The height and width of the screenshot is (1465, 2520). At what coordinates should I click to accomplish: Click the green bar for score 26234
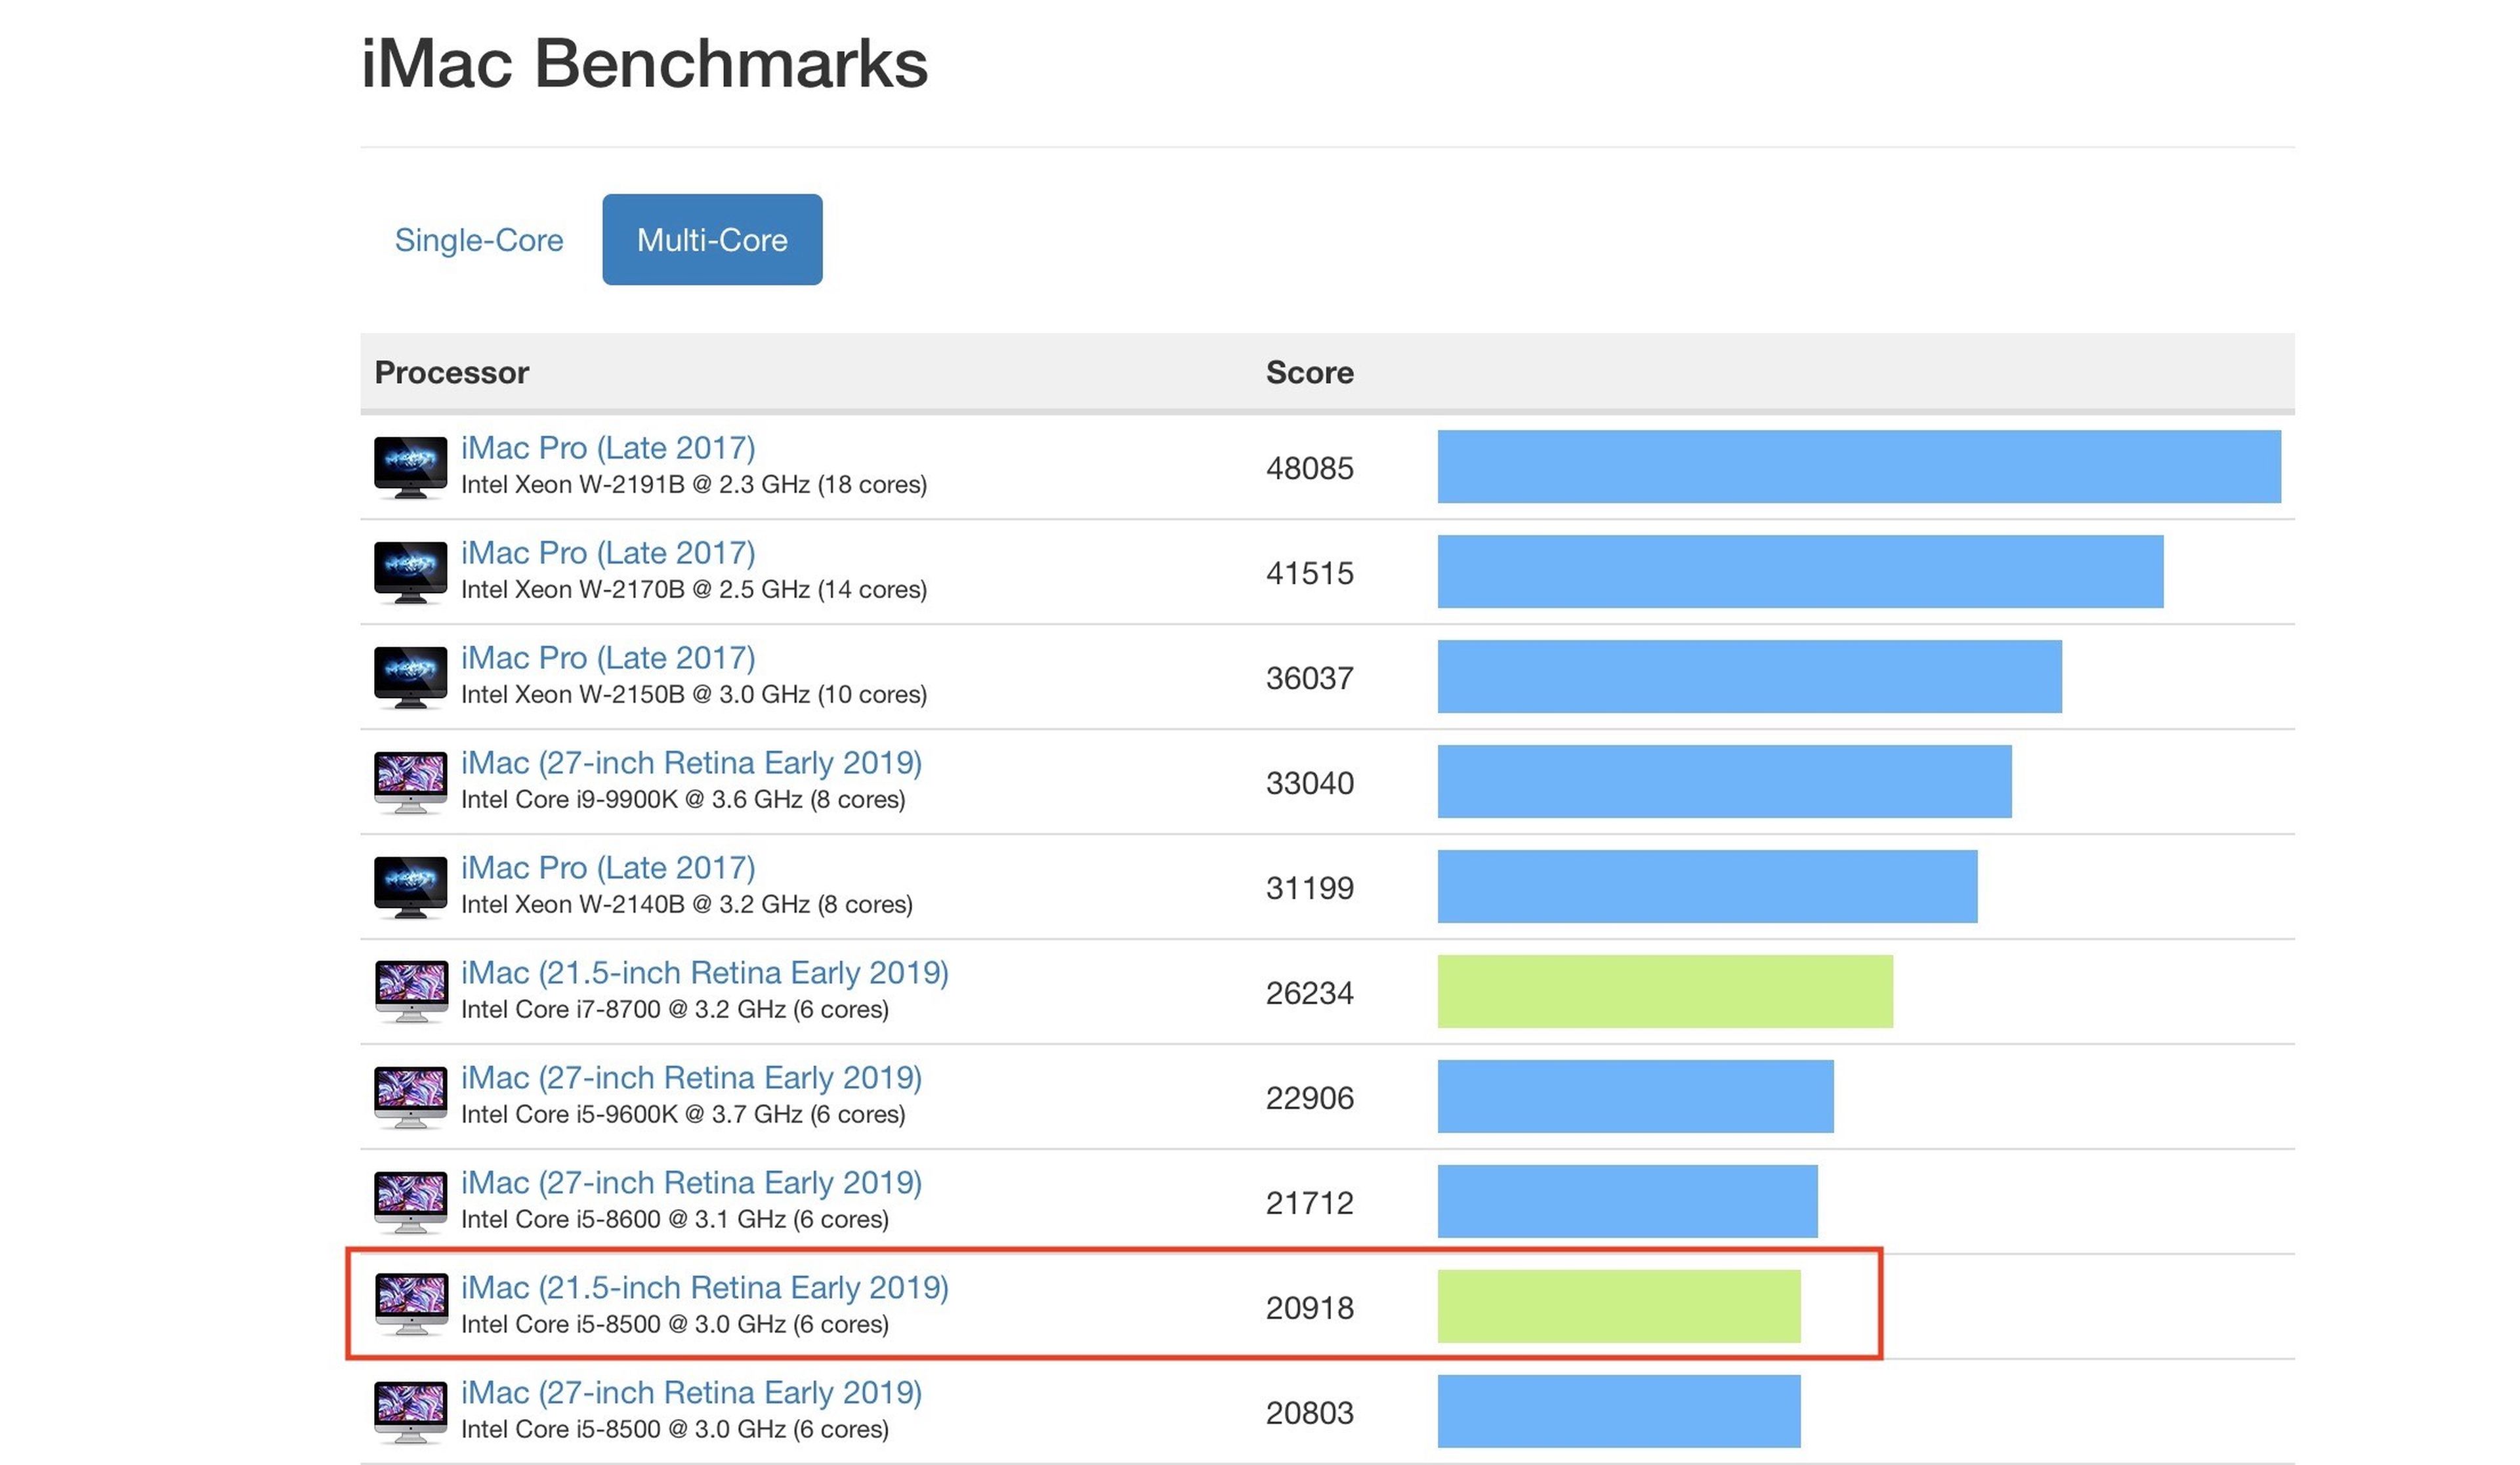(x=1665, y=992)
